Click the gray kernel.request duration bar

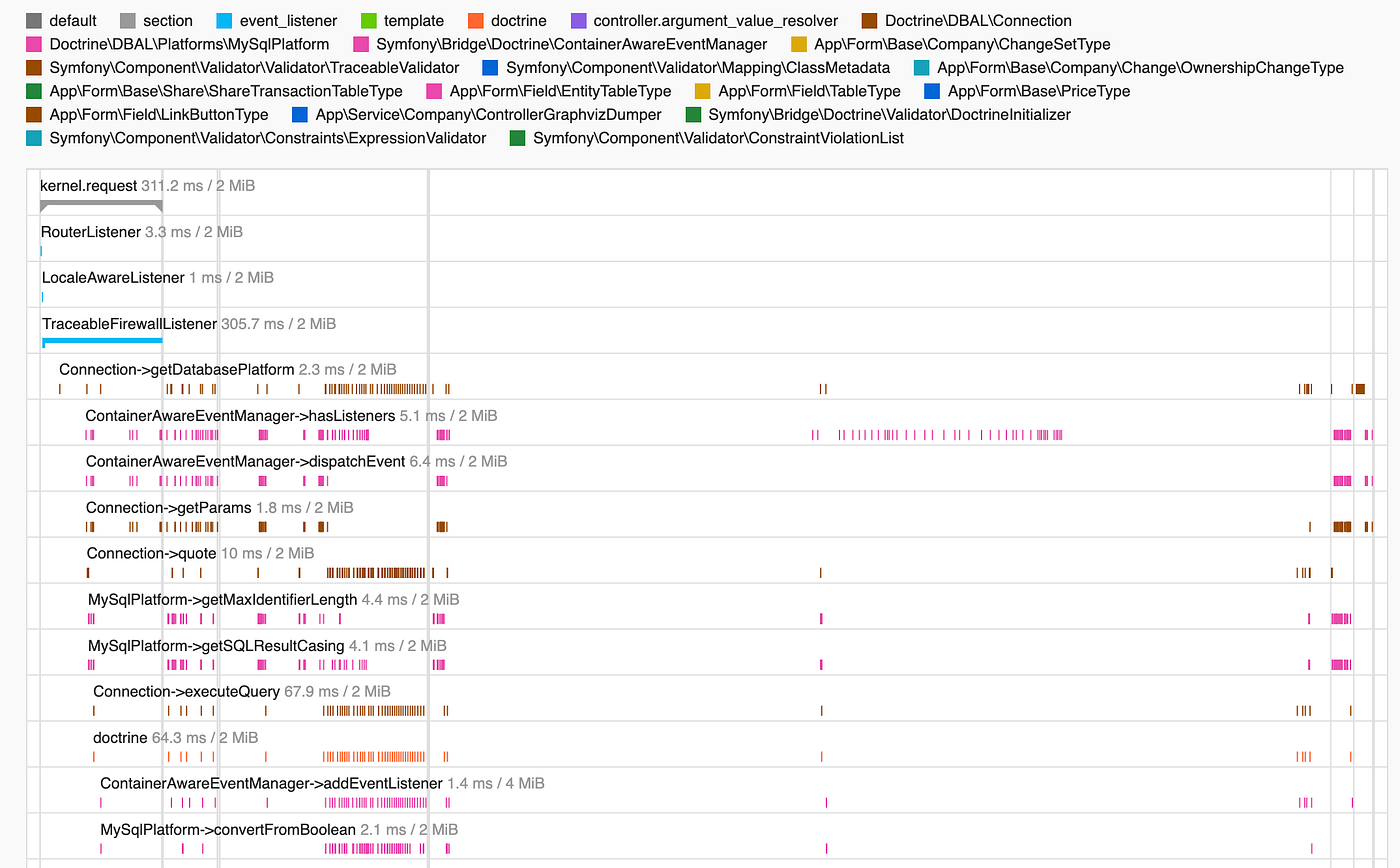101,206
